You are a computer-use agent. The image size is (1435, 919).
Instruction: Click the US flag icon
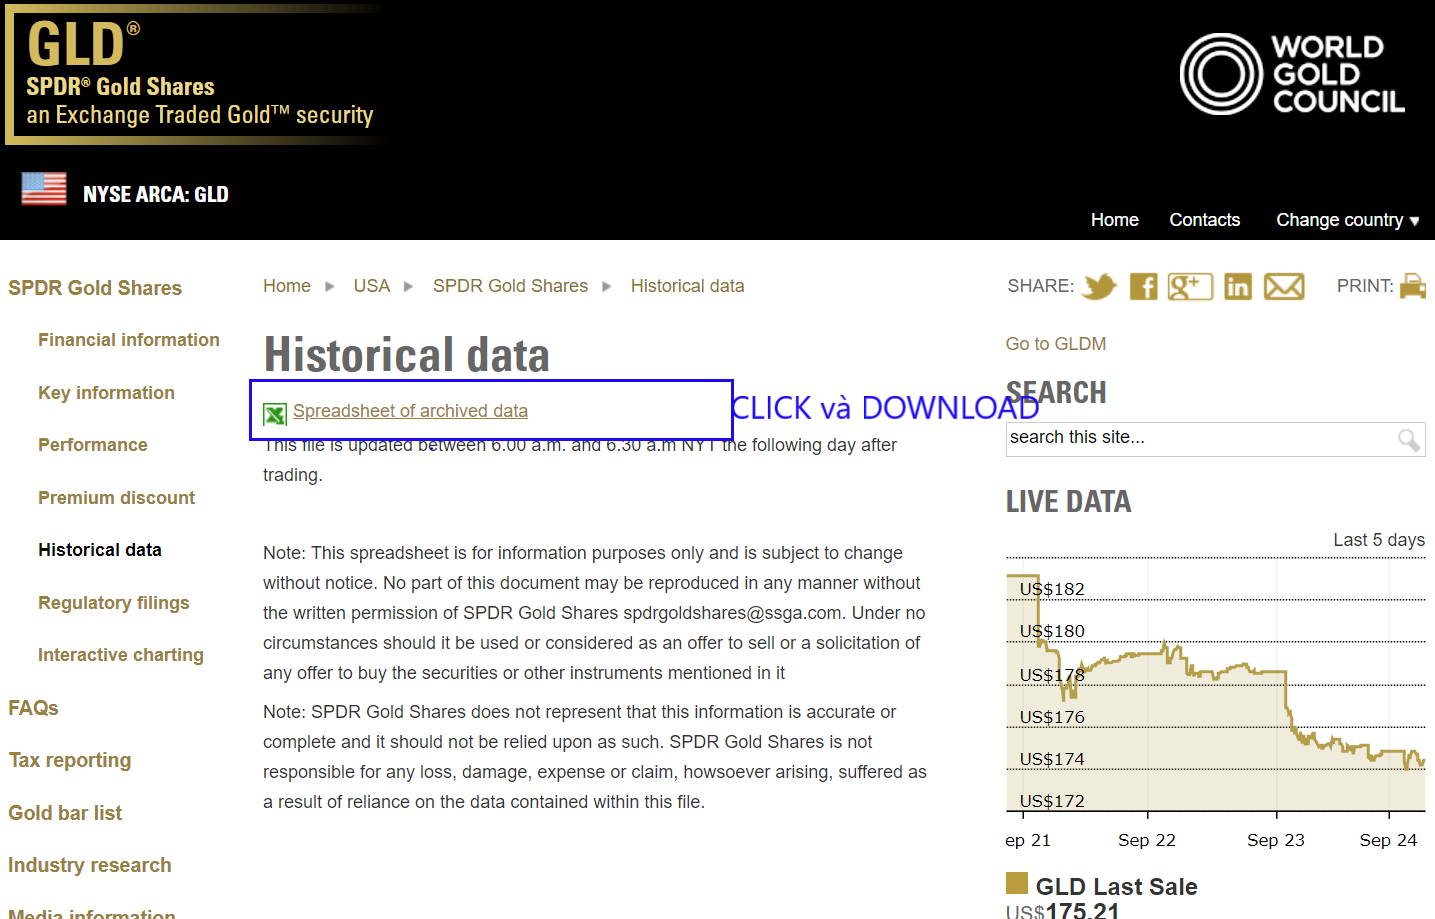coord(44,188)
